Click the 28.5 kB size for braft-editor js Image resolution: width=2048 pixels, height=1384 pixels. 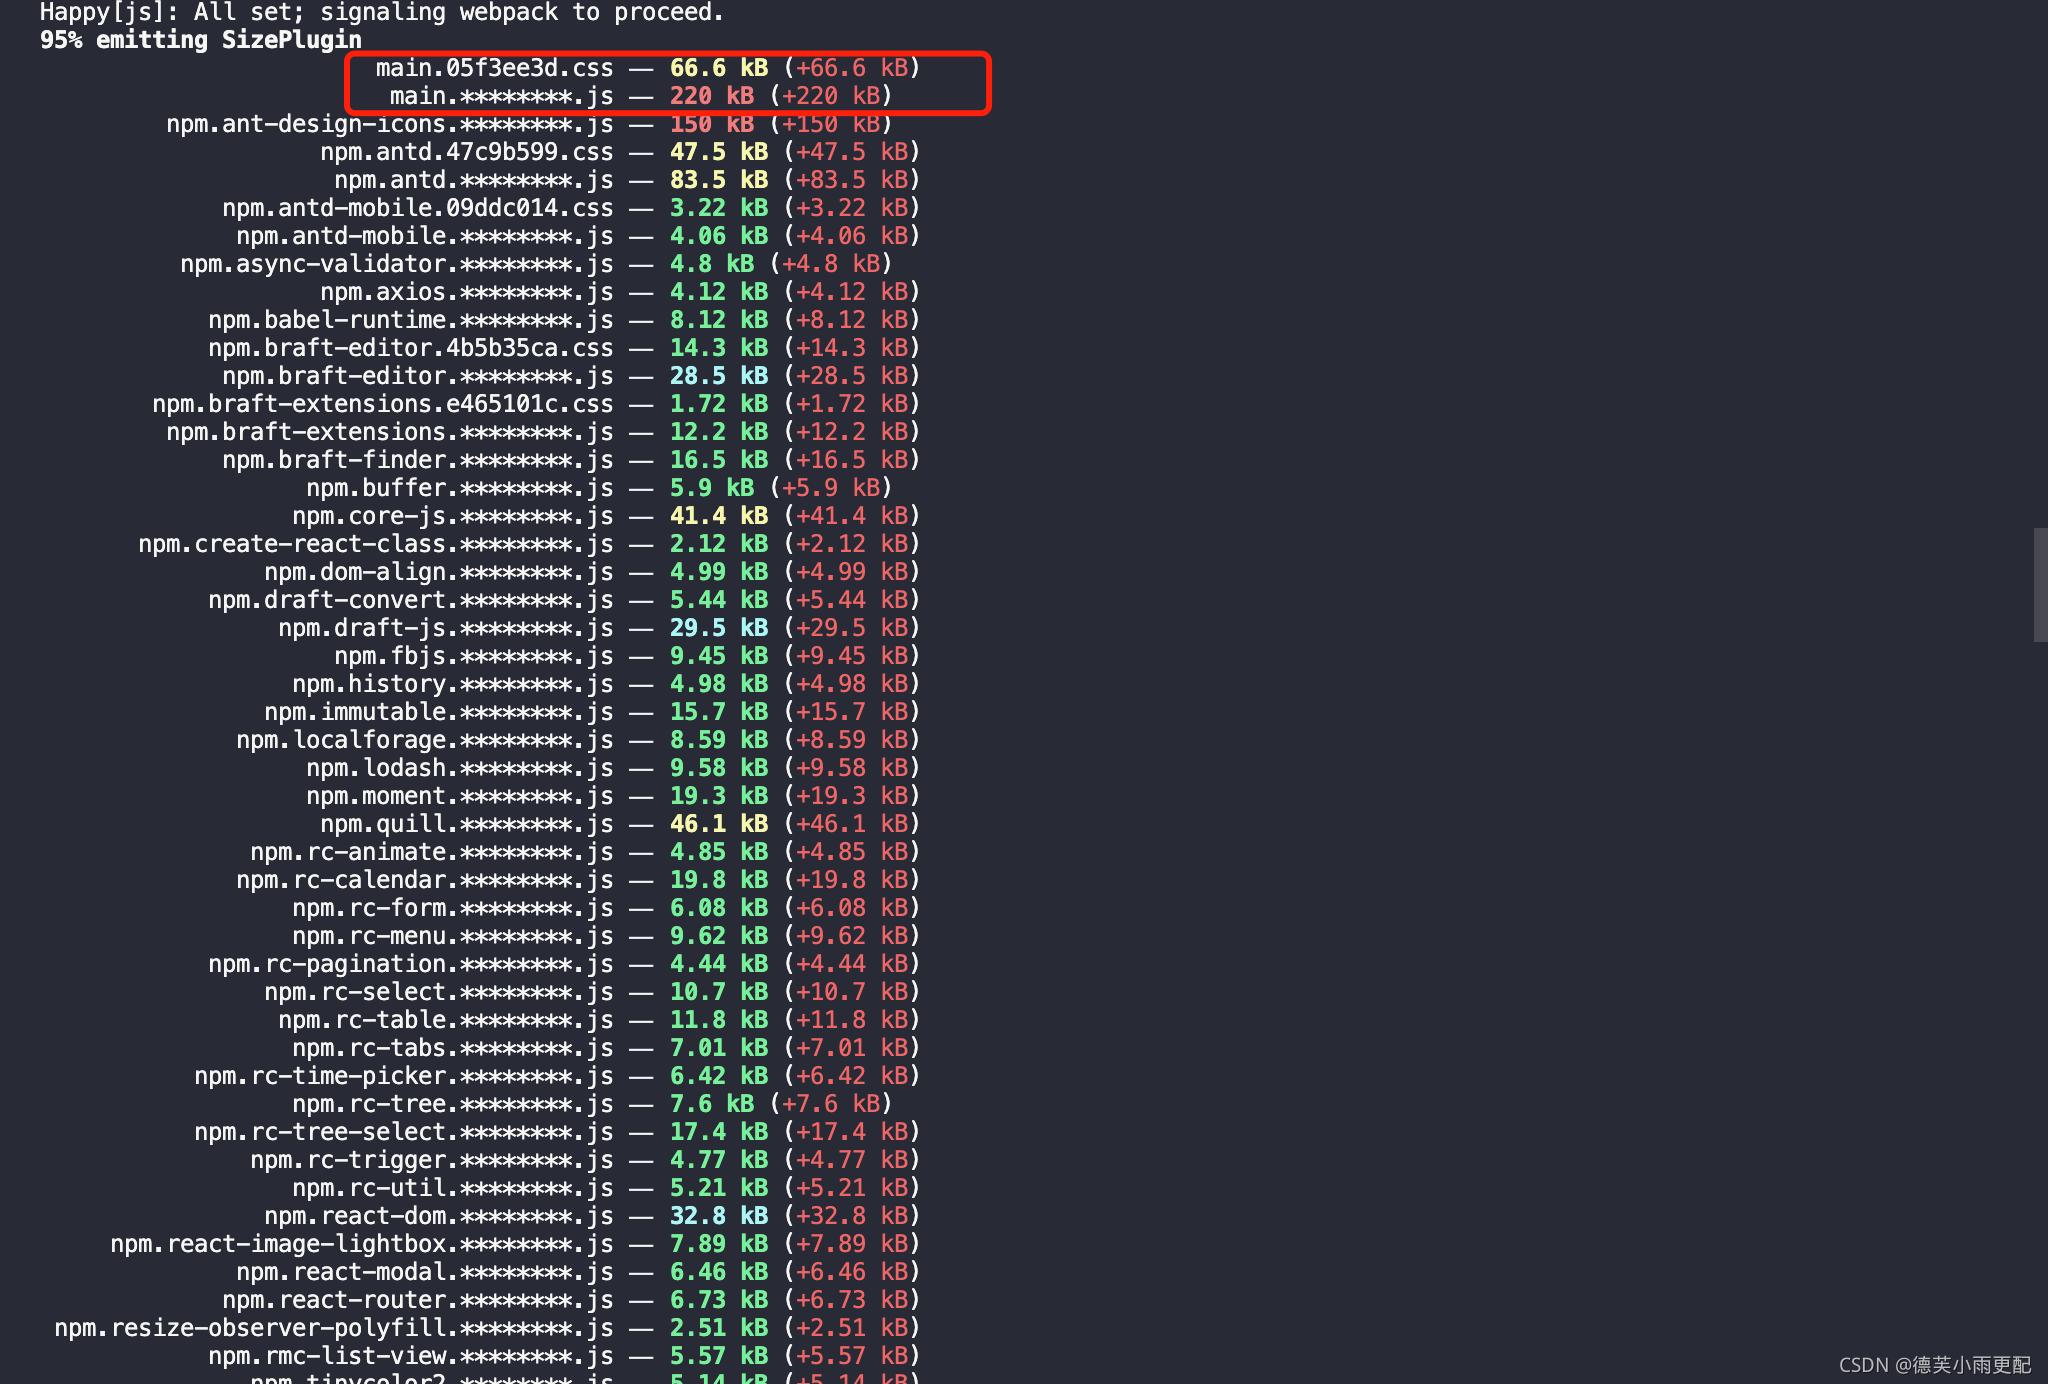(719, 376)
